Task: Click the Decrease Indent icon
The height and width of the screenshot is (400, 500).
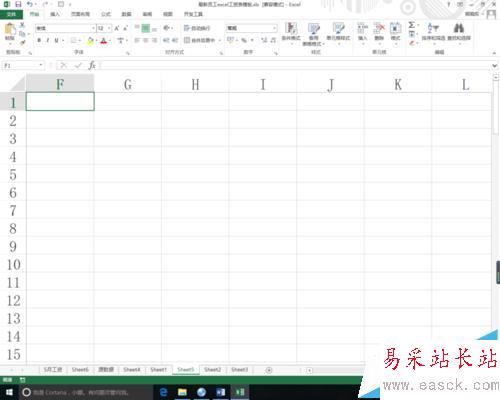Action: [x=166, y=40]
